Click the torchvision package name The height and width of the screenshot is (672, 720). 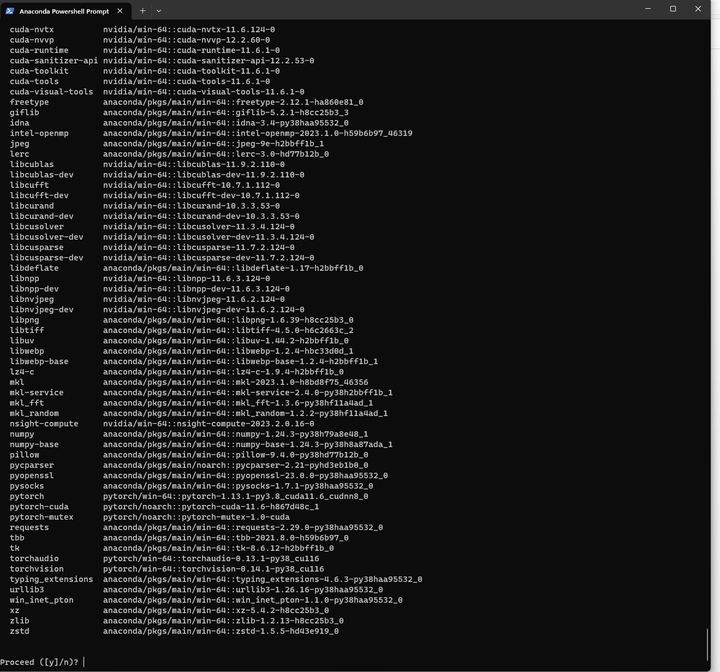tap(37, 569)
